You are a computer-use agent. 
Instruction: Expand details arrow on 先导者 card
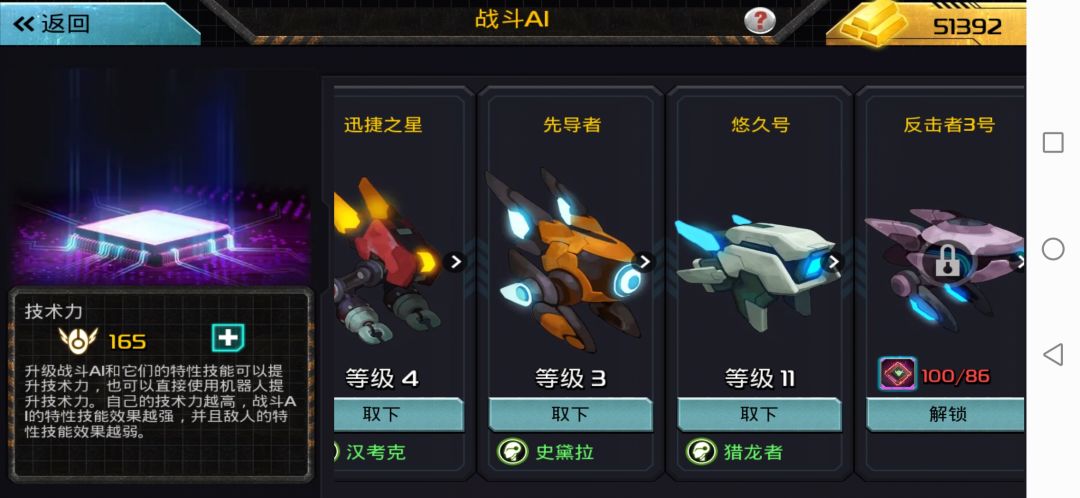click(x=643, y=262)
